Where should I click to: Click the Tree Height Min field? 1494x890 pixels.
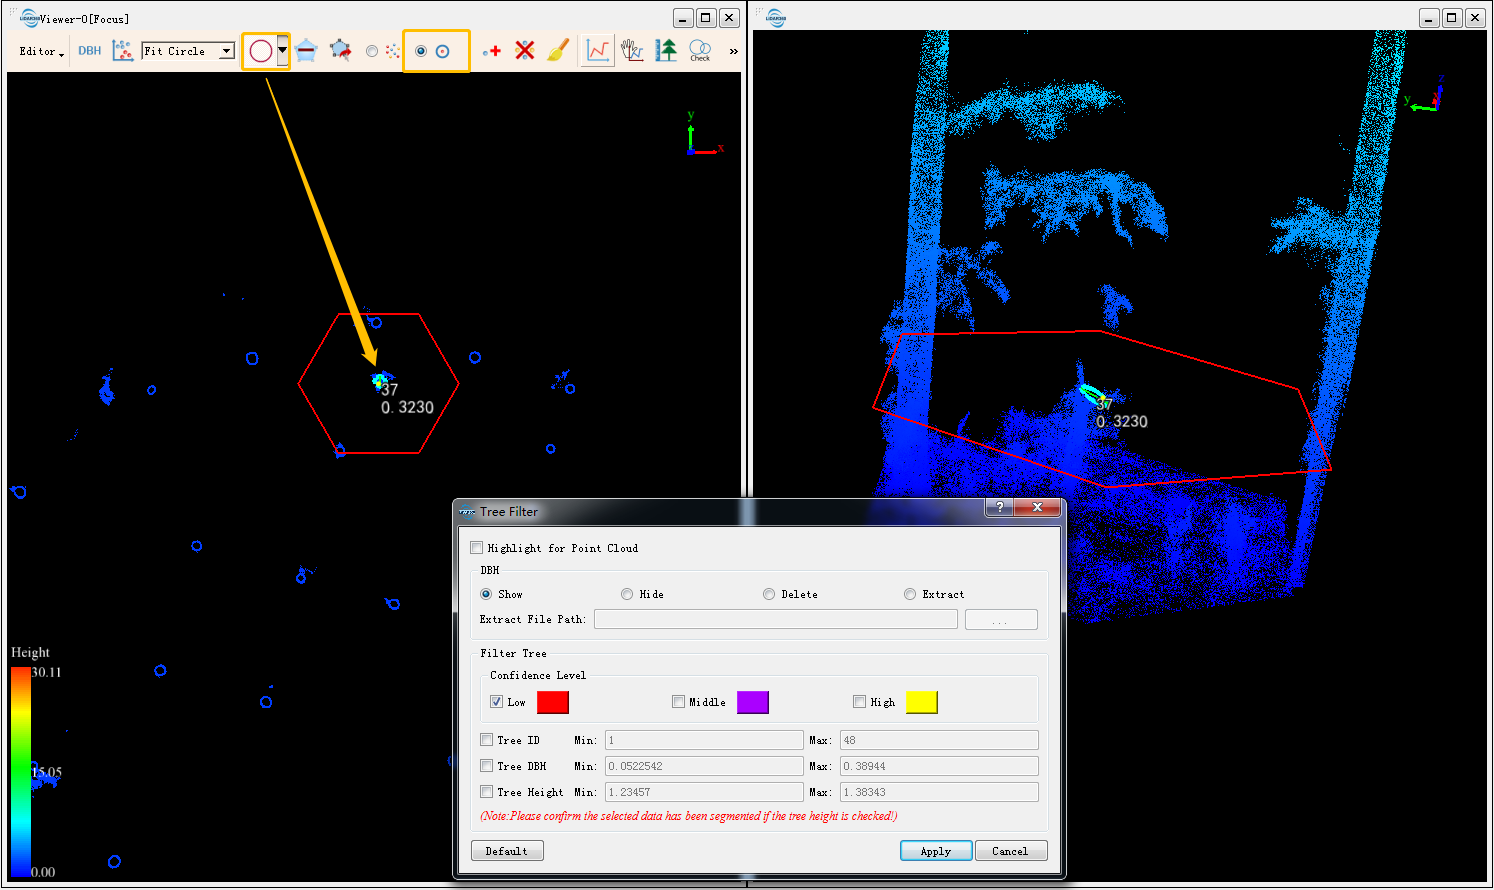tap(704, 792)
